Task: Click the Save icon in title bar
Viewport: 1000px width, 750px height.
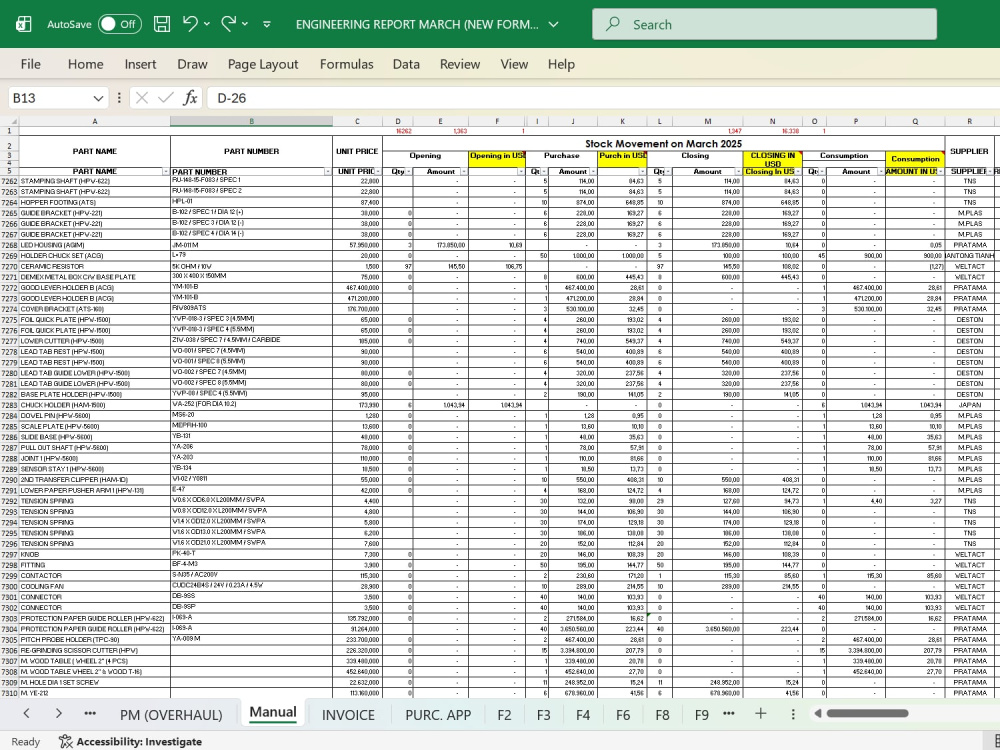Action: coord(162,24)
